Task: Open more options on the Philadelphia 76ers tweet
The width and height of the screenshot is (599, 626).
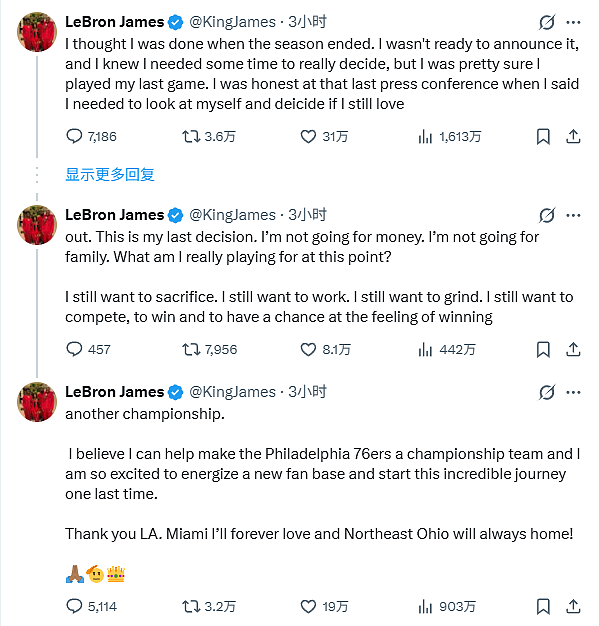Action: click(573, 392)
